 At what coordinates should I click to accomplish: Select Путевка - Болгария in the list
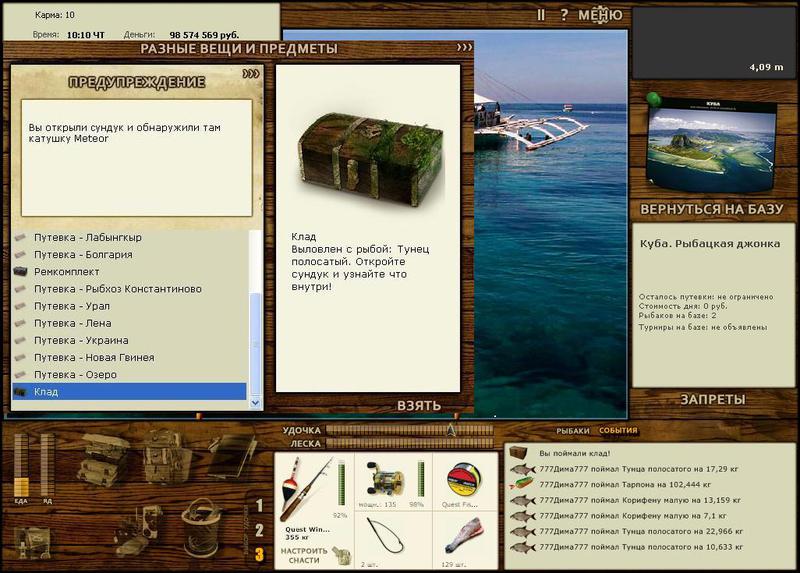pos(129,255)
